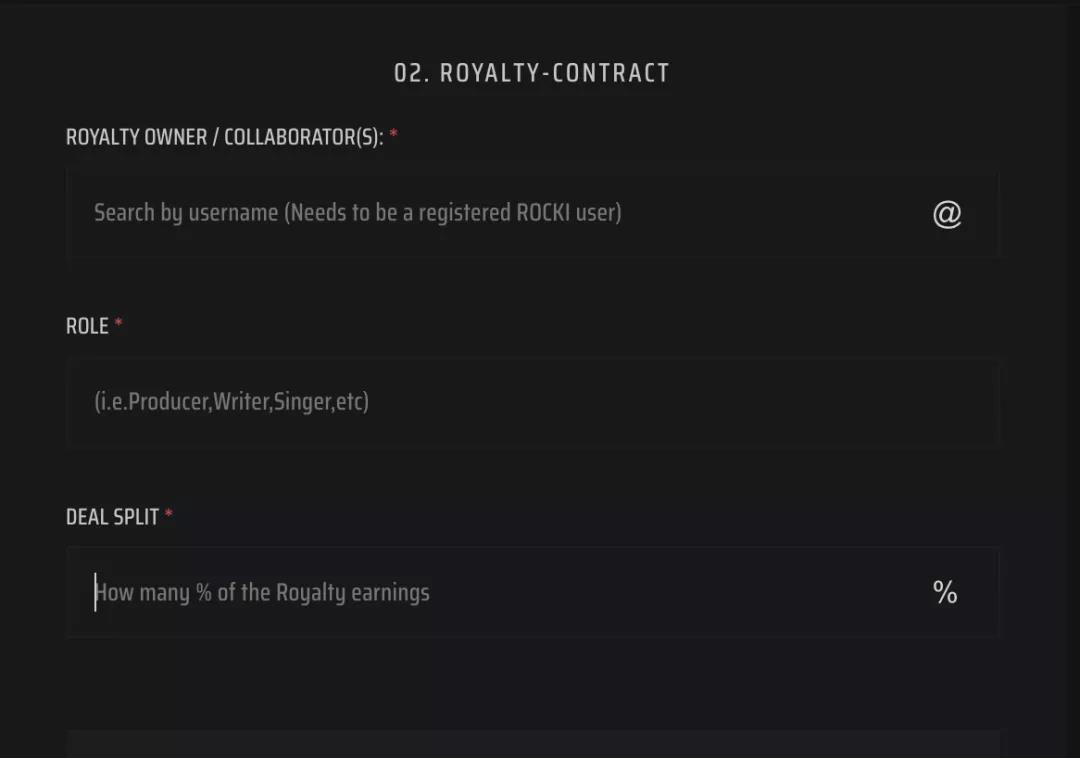The height and width of the screenshot is (758, 1080).
Task: Click the DEAL SPLIT field label
Action: pos(112,517)
